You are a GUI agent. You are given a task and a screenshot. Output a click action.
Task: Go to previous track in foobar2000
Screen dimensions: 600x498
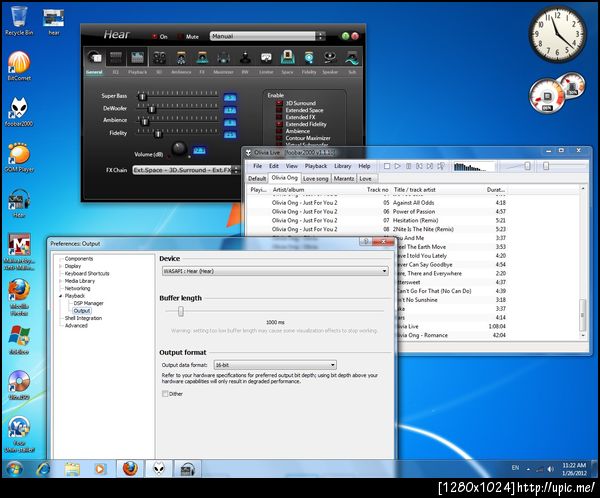coord(419,166)
